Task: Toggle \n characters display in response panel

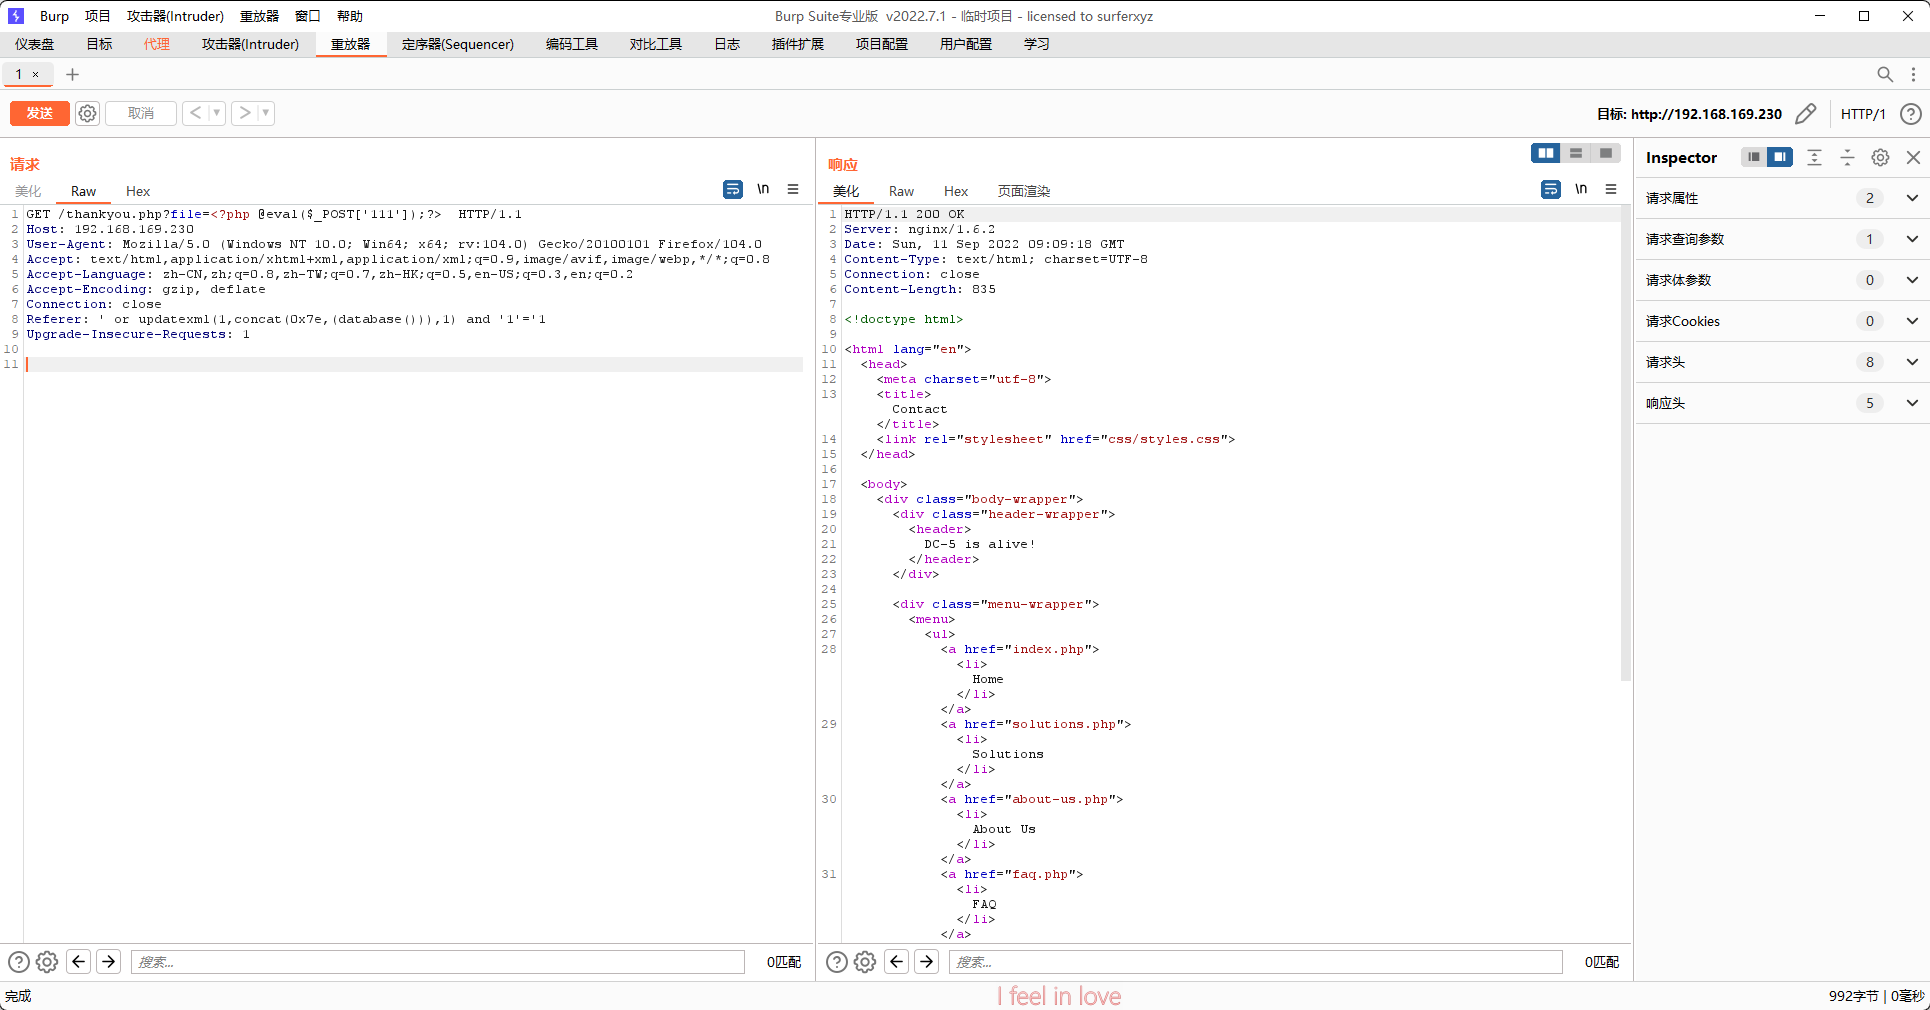Action: coord(1581,189)
